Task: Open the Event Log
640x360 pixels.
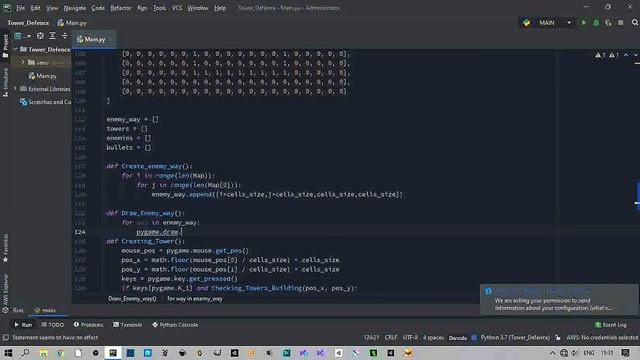Action: pos(611,325)
